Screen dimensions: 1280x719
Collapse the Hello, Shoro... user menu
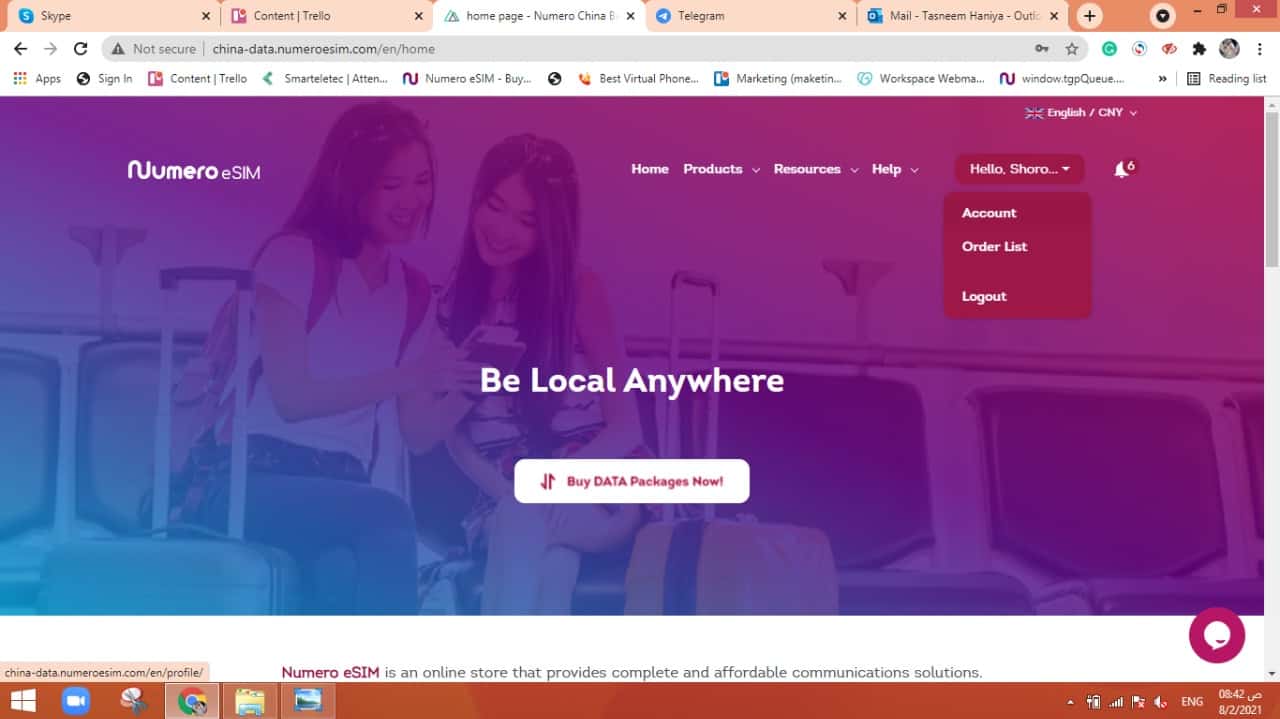(1019, 169)
